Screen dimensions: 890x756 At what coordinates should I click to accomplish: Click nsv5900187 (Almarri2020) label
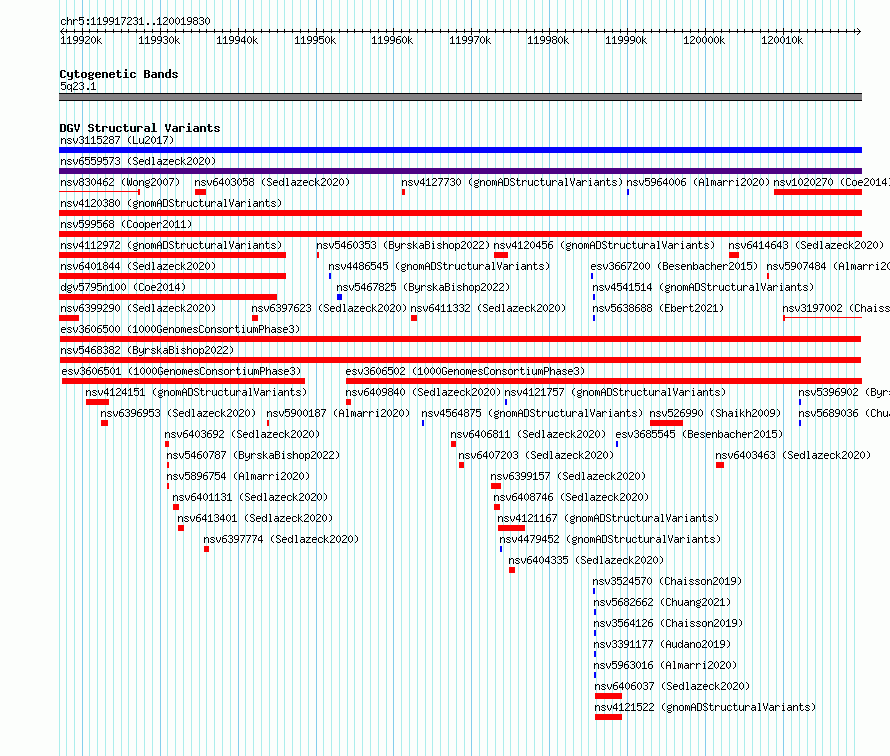pyautogui.click(x=338, y=413)
